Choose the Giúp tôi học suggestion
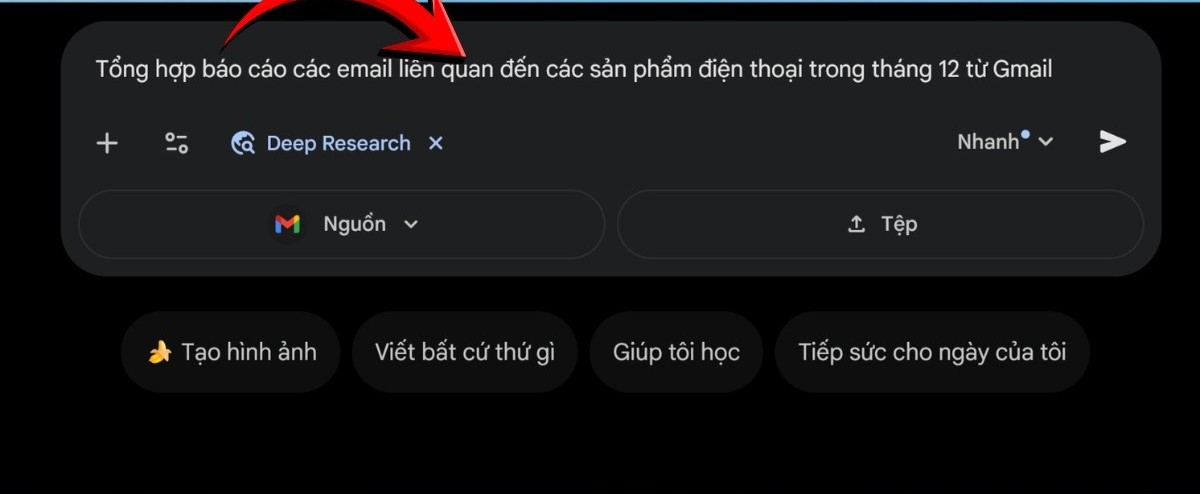The width and height of the screenshot is (1200, 494). coord(676,352)
